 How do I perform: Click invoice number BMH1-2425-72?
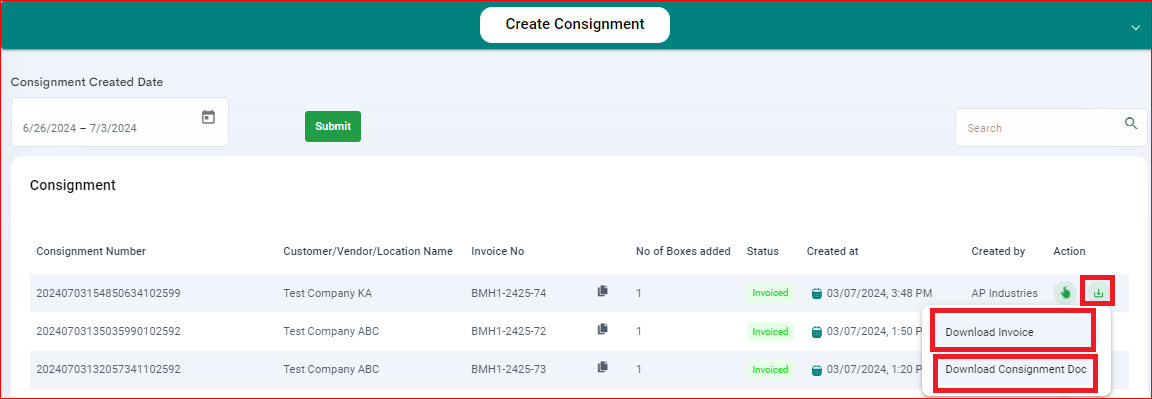508,331
